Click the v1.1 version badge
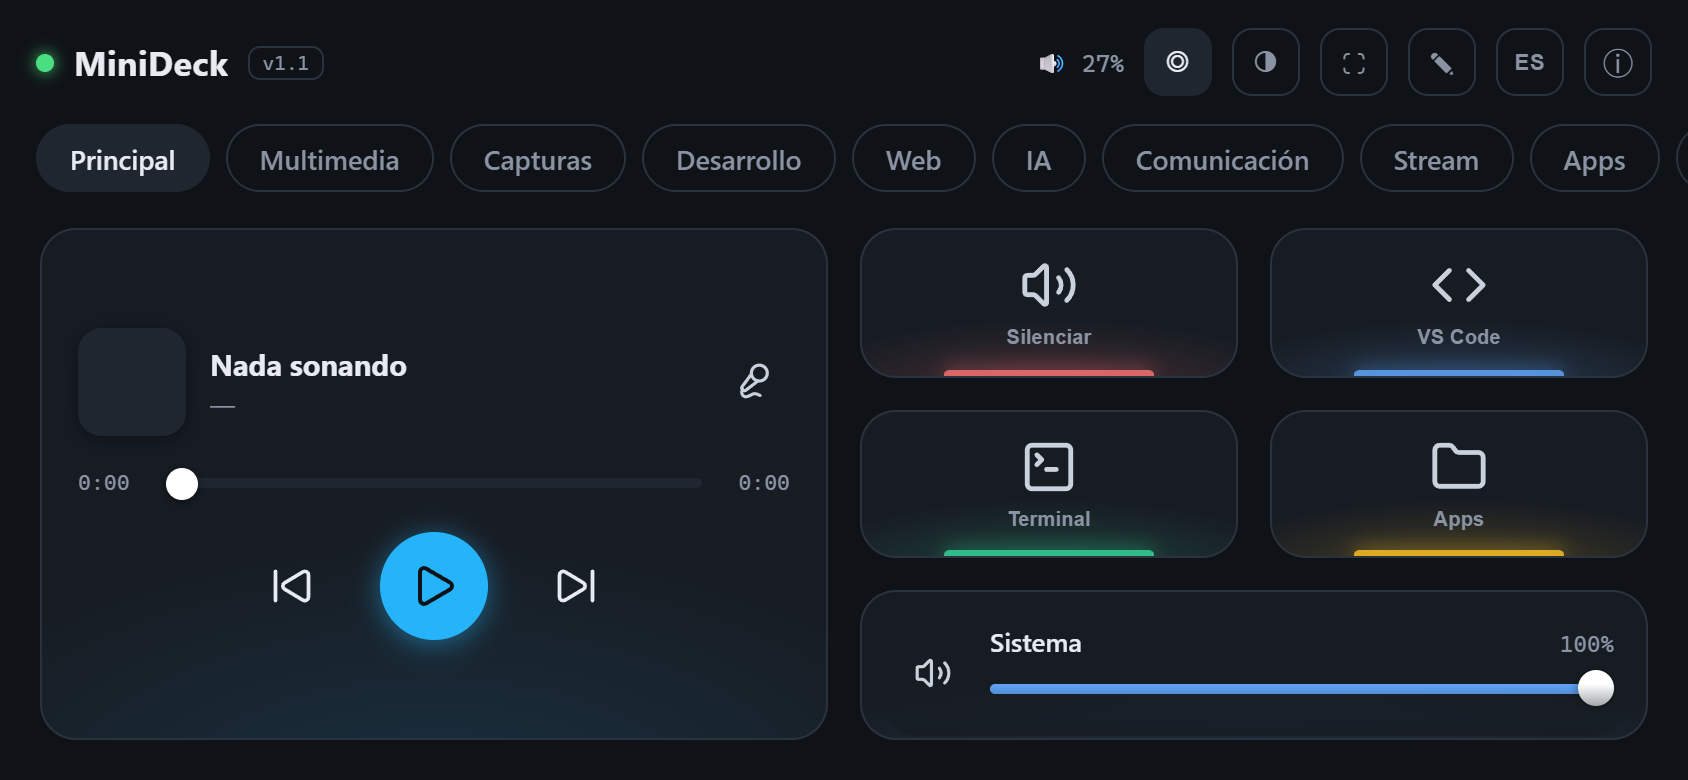This screenshot has width=1688, height=780. [x=286, y=63]
